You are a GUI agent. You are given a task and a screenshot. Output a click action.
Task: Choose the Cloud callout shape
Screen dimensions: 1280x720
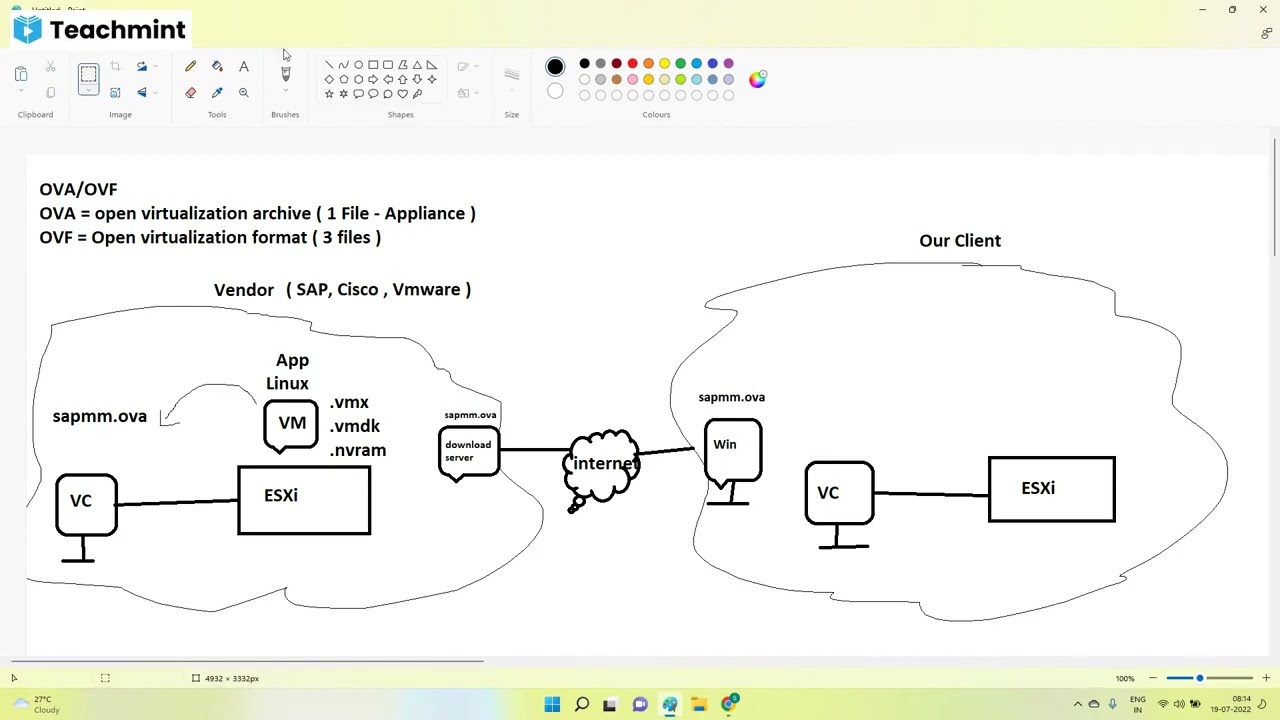point(388,94)
